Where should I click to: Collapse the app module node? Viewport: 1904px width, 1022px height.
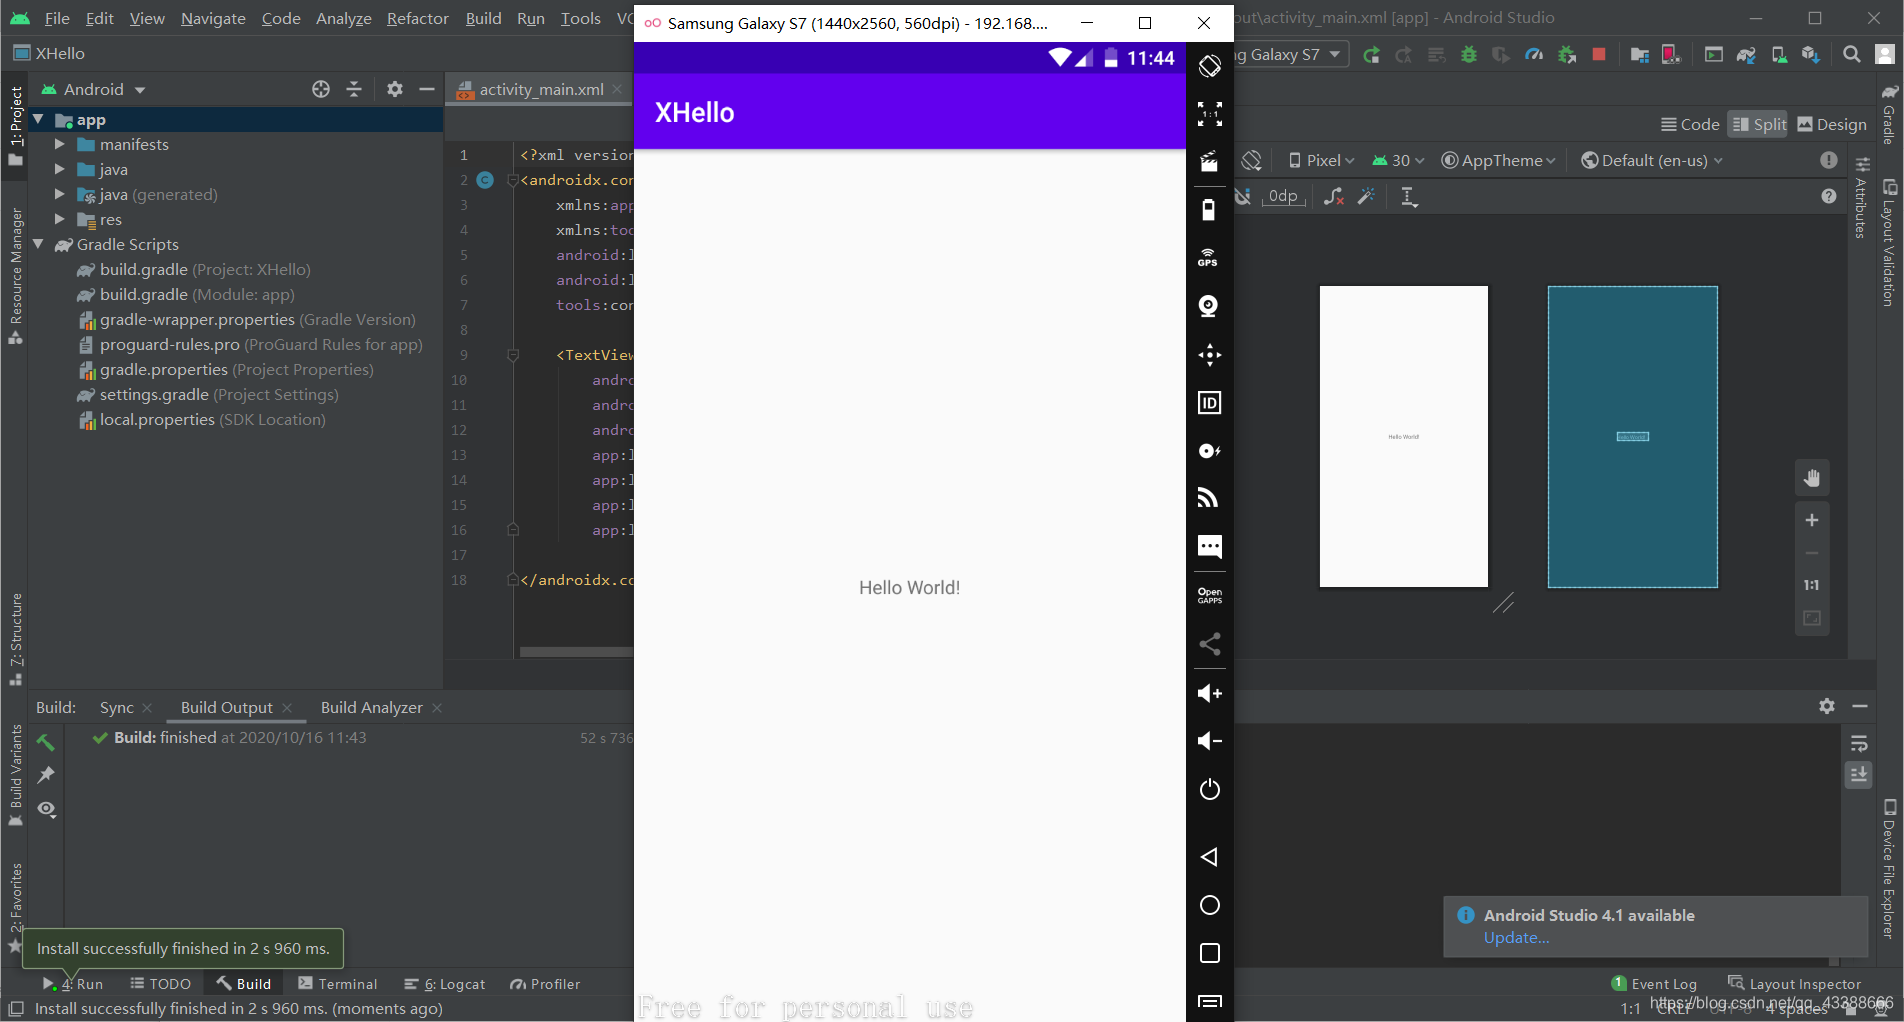point(38,119)
